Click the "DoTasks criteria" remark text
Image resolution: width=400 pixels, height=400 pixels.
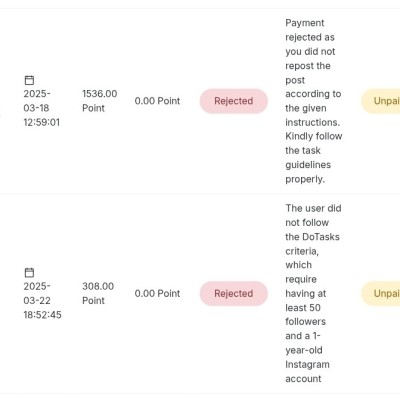[312, 244]
